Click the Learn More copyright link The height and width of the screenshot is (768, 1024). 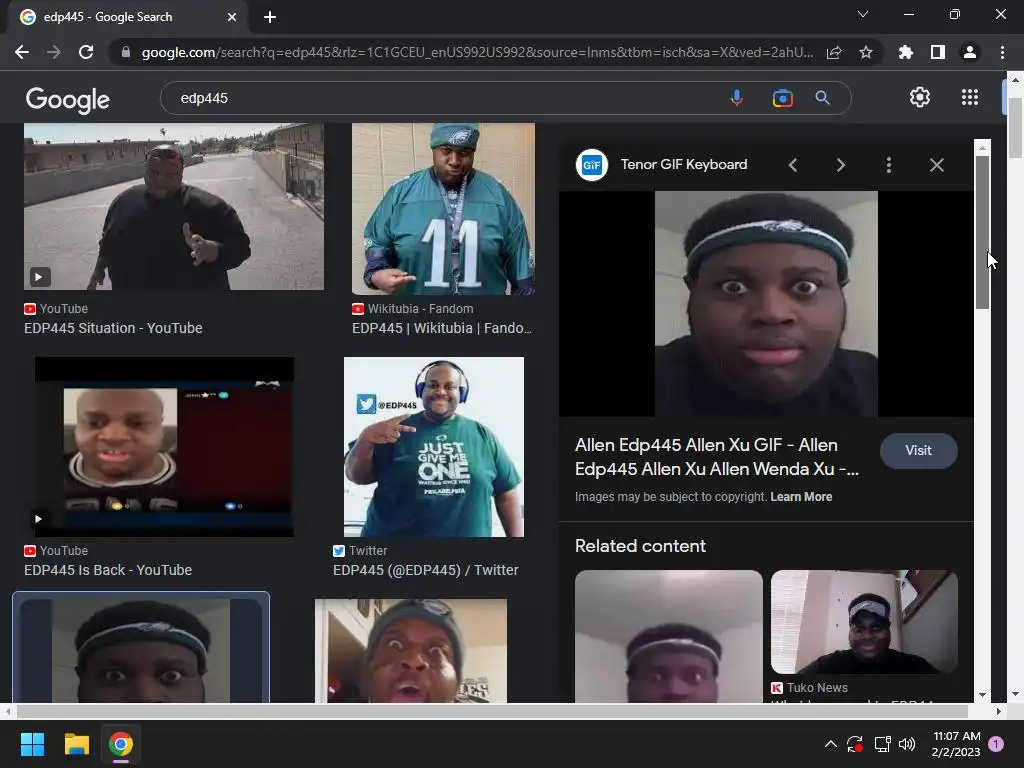point(801,497)
